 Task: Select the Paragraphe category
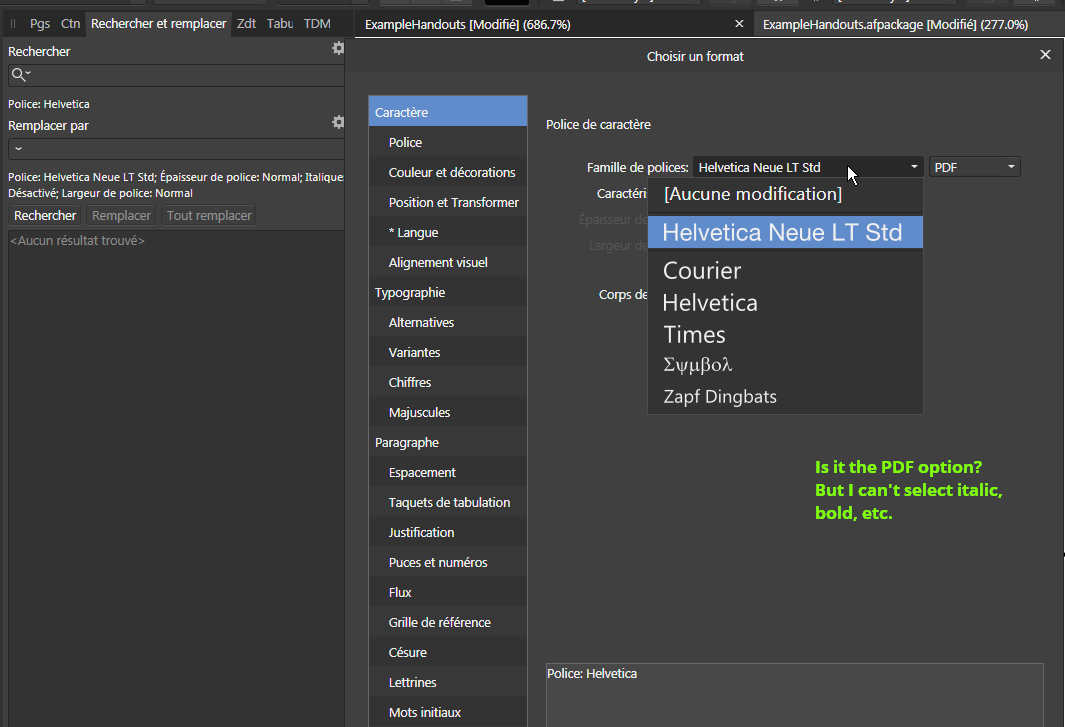pyautogui.click(x=448, y=442)
